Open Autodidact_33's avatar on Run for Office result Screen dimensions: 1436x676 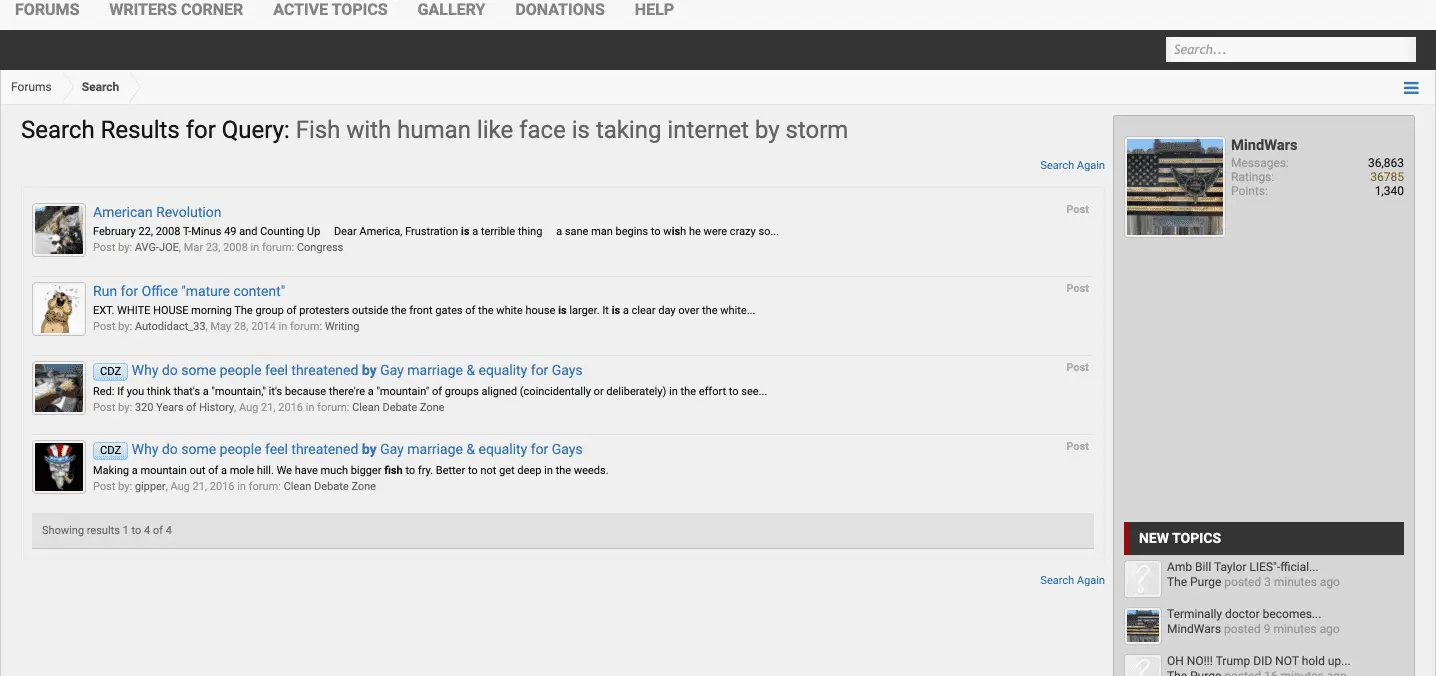59,309
